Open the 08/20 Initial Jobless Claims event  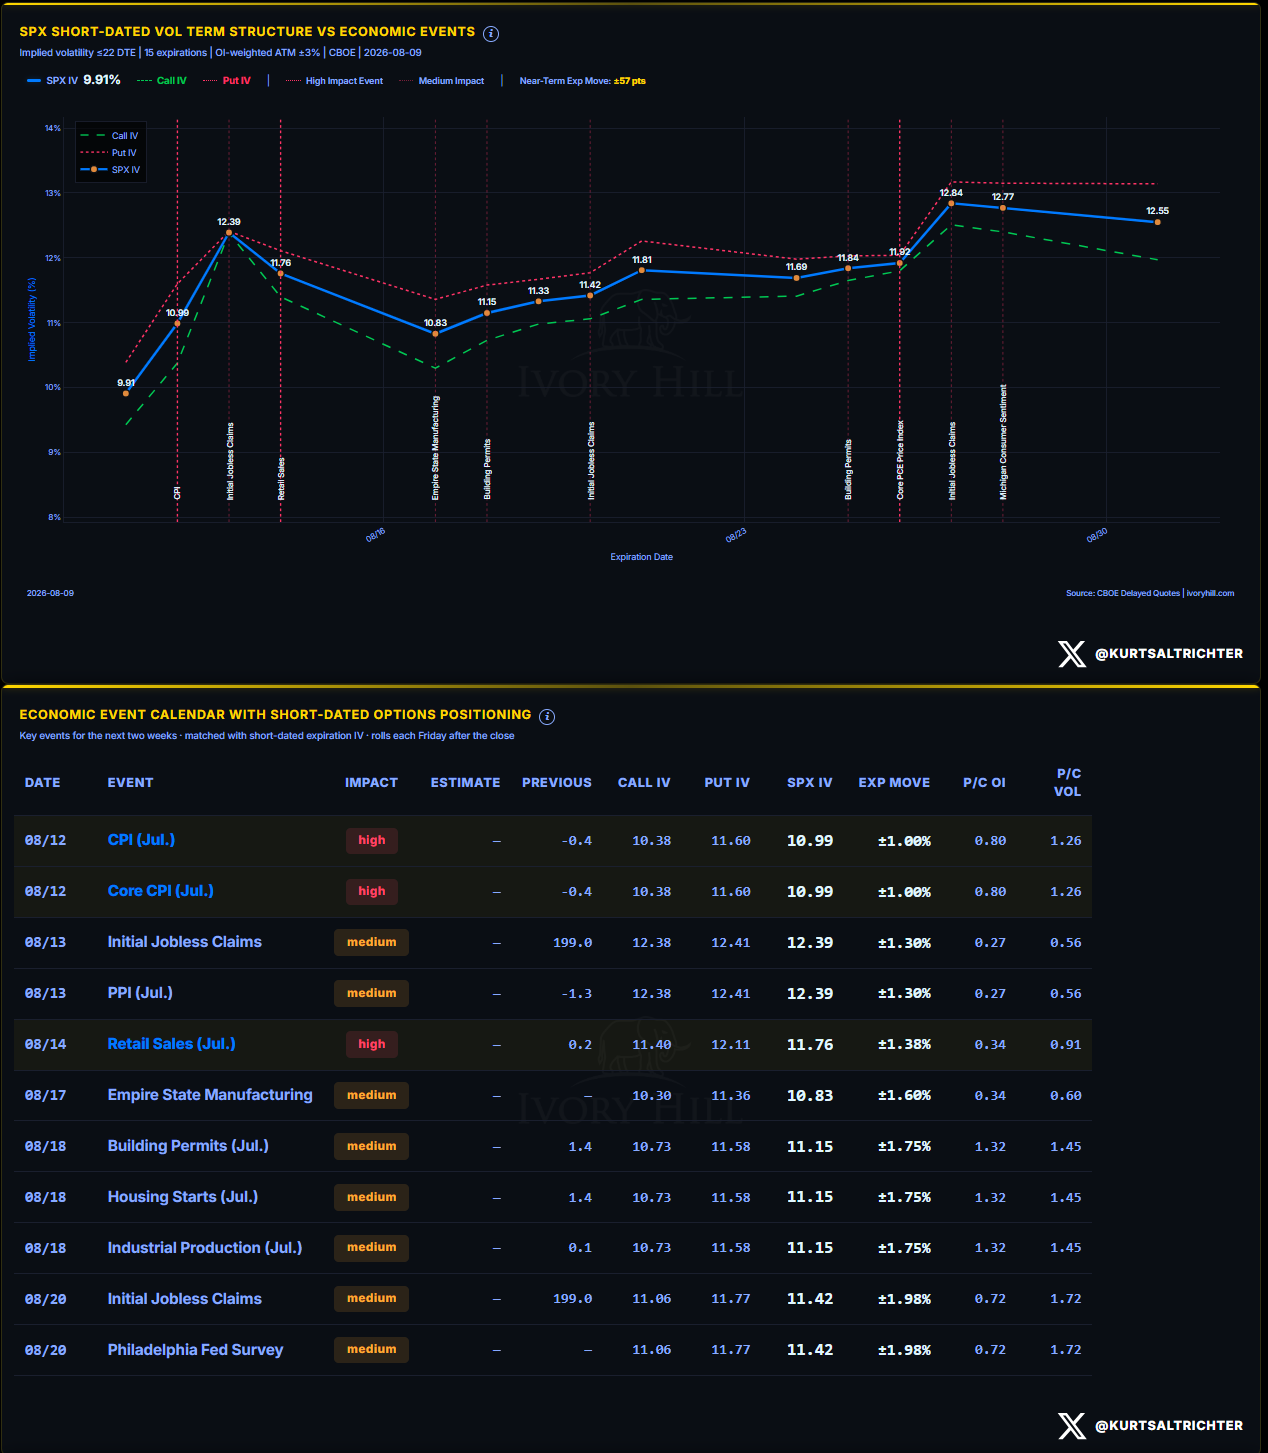[185, 1299]
